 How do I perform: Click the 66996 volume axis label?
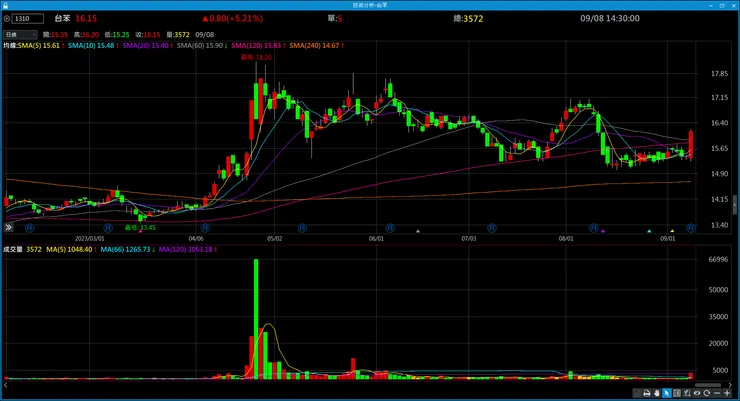(718, 259)
